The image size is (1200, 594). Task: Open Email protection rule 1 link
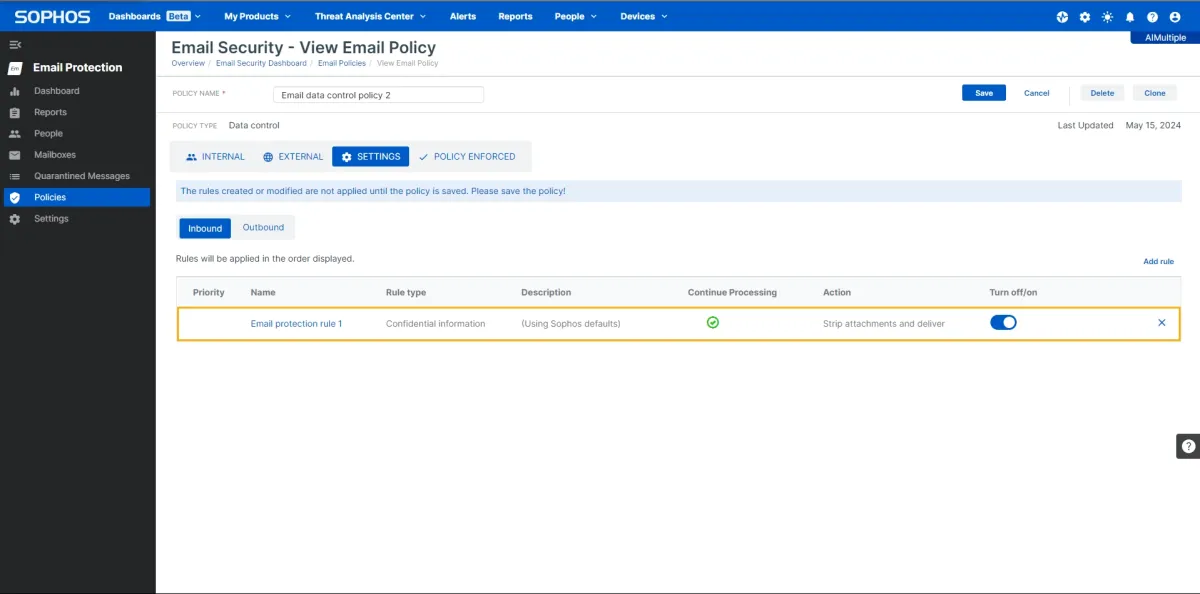click(296, 324)
